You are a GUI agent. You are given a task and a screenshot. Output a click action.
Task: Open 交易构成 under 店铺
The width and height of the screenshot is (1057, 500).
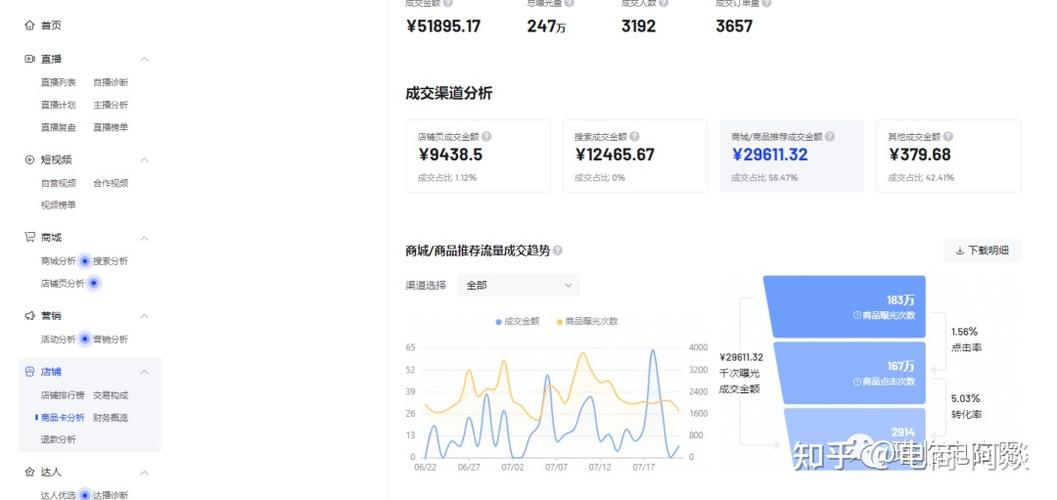111,395
